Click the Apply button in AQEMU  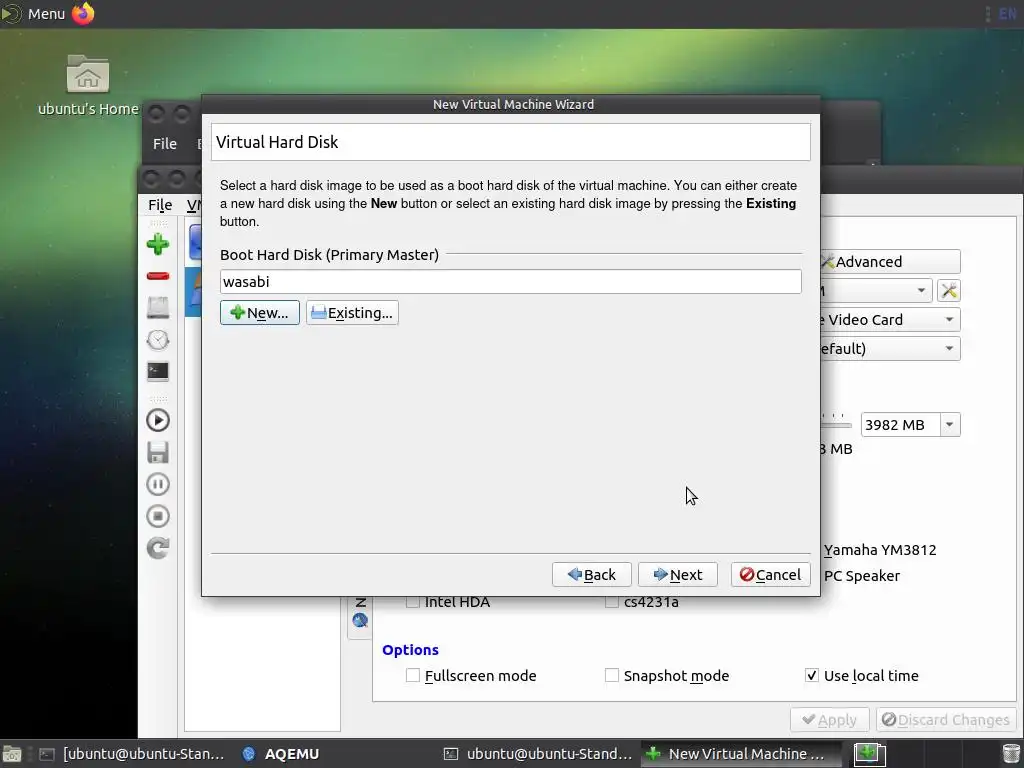point(829,720)
